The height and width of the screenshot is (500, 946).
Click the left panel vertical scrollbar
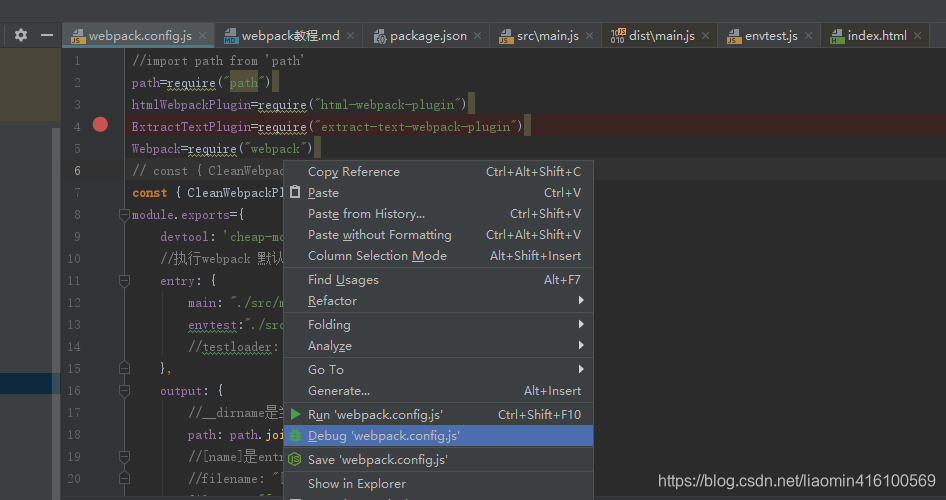click(56, 314)
